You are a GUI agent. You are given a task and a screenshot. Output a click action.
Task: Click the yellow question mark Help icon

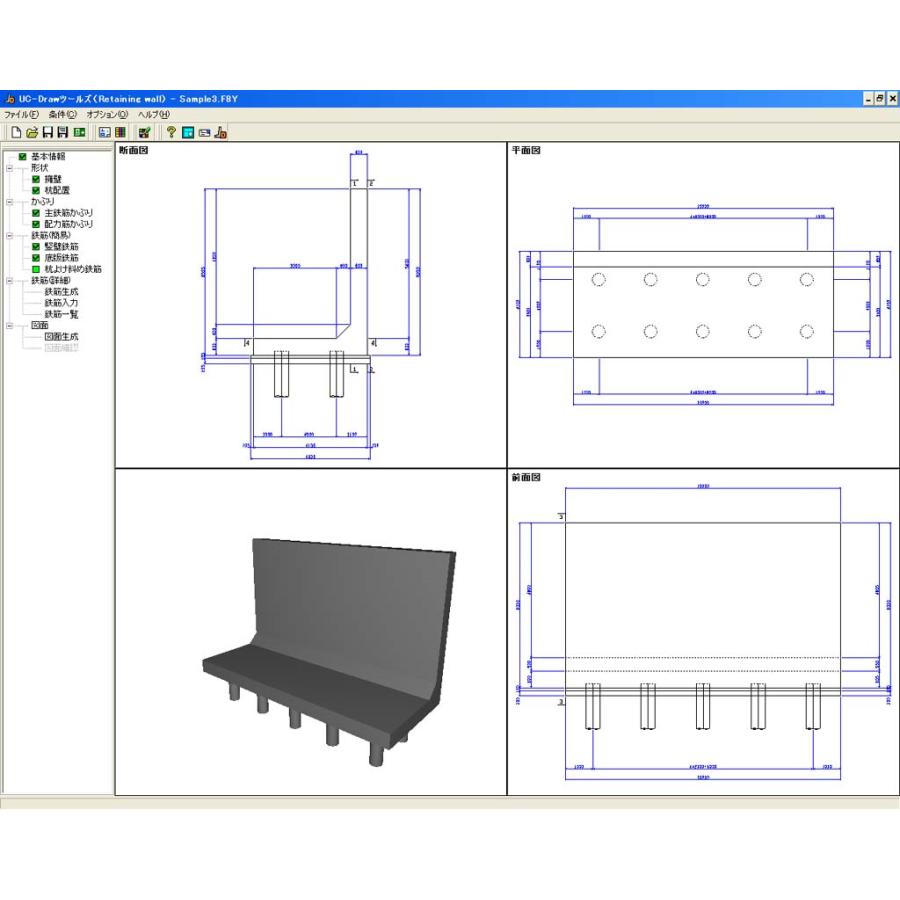171,132
